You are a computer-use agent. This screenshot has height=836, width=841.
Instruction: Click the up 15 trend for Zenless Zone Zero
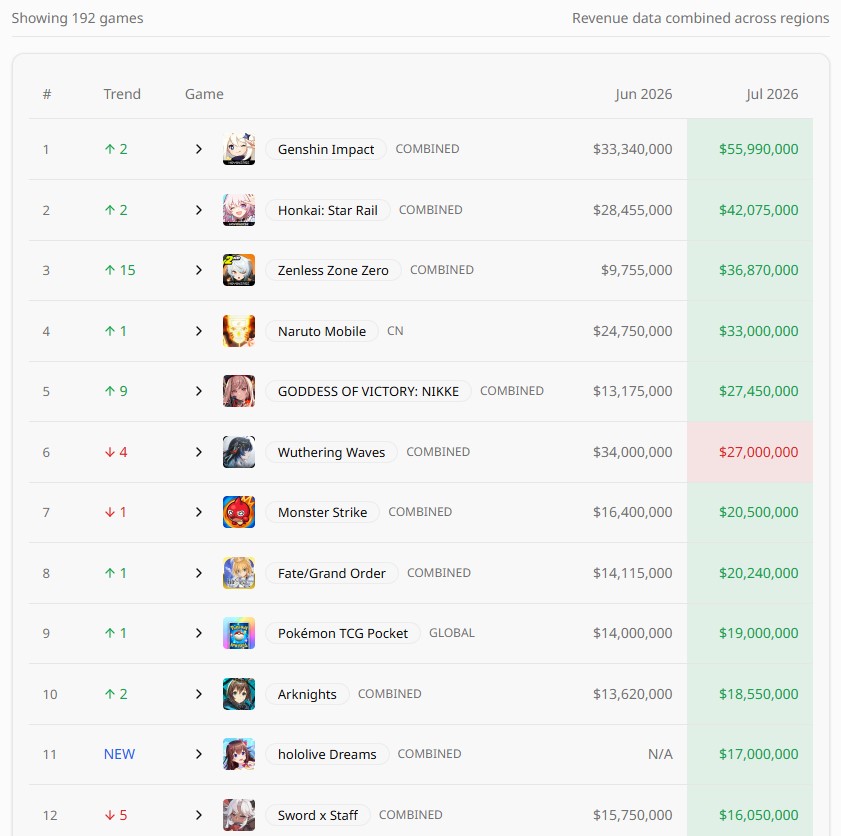tap(120, 270)
